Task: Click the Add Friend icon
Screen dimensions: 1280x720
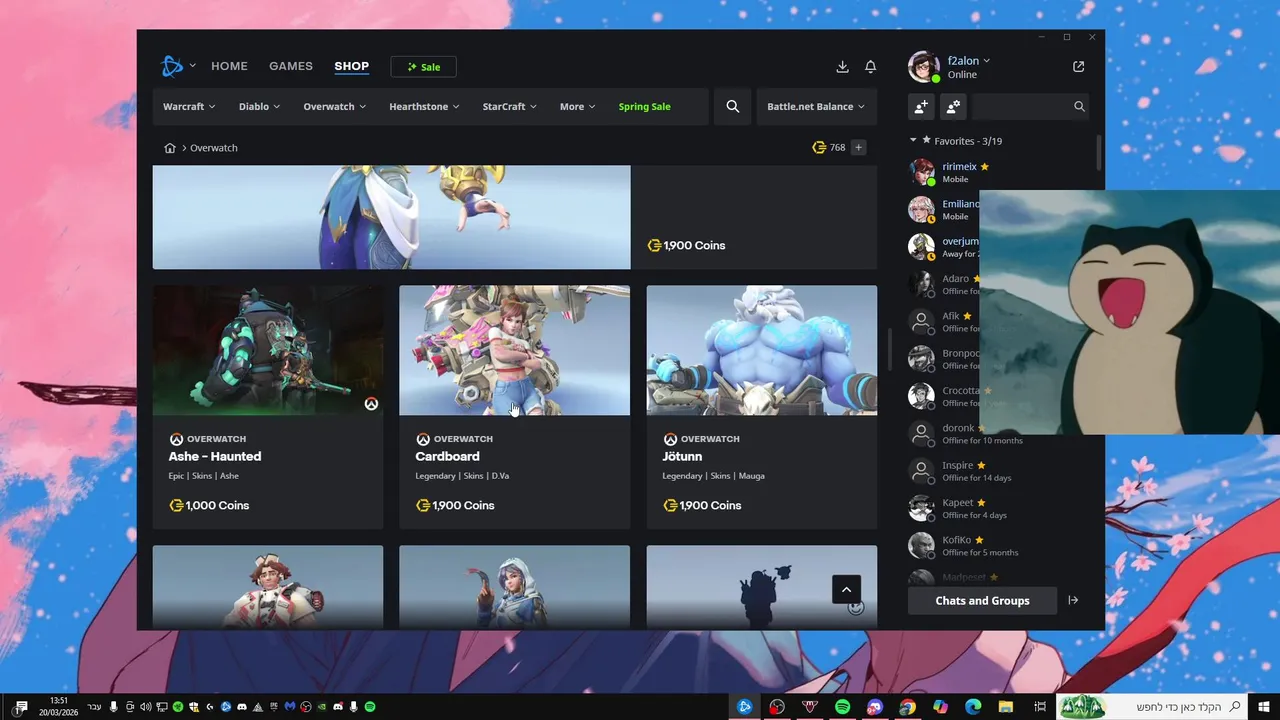Action: click(921, 107)
